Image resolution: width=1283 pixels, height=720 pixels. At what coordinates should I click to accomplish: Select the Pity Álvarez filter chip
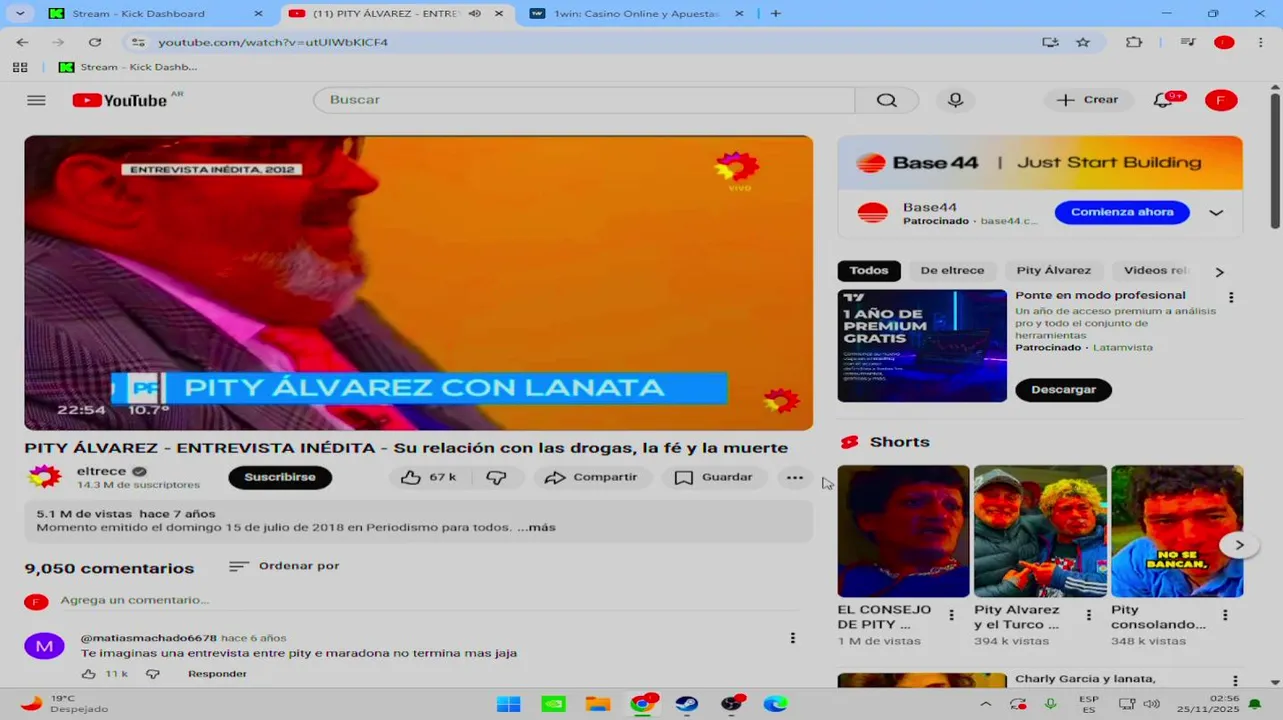[x=1054, y=271]
